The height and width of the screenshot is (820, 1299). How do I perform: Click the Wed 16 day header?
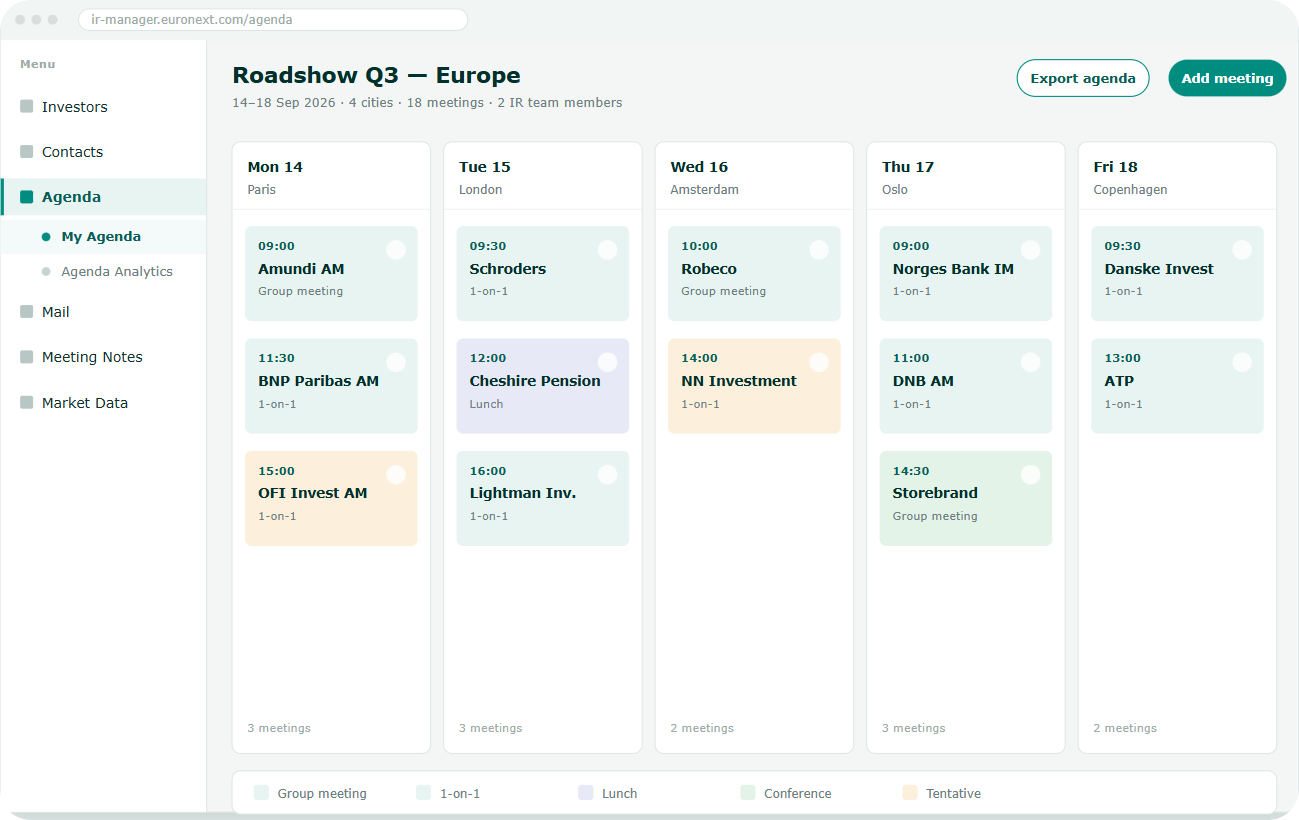point(699,167)
